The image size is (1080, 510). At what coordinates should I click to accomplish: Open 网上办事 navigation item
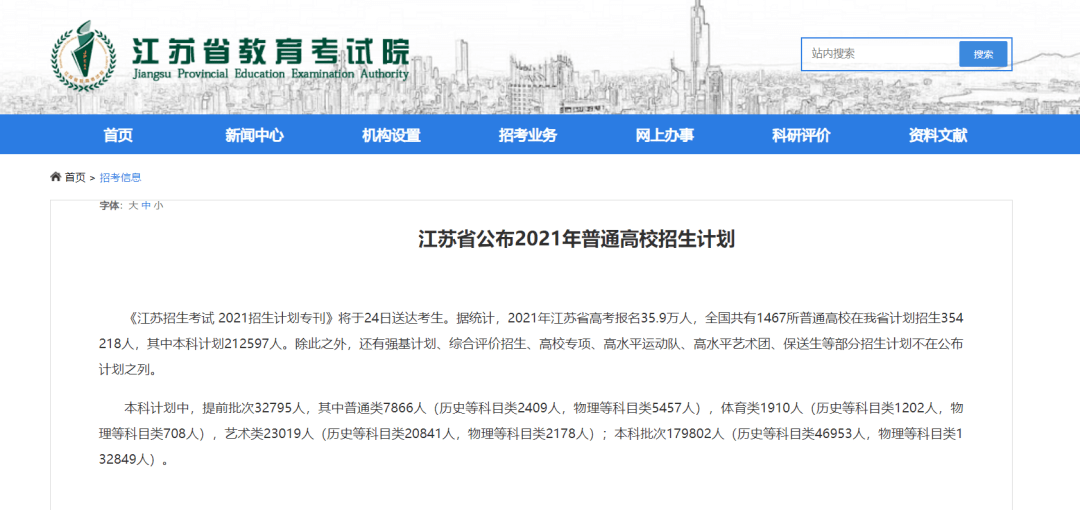pyautogui.click(x=665, y=135)
